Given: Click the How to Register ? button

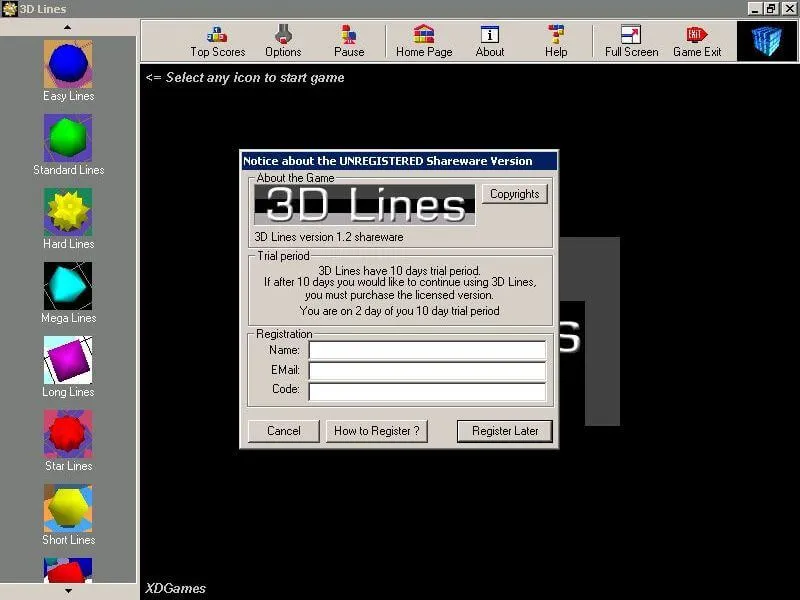Looking at the screenshot, I should (x=377, y=431).
